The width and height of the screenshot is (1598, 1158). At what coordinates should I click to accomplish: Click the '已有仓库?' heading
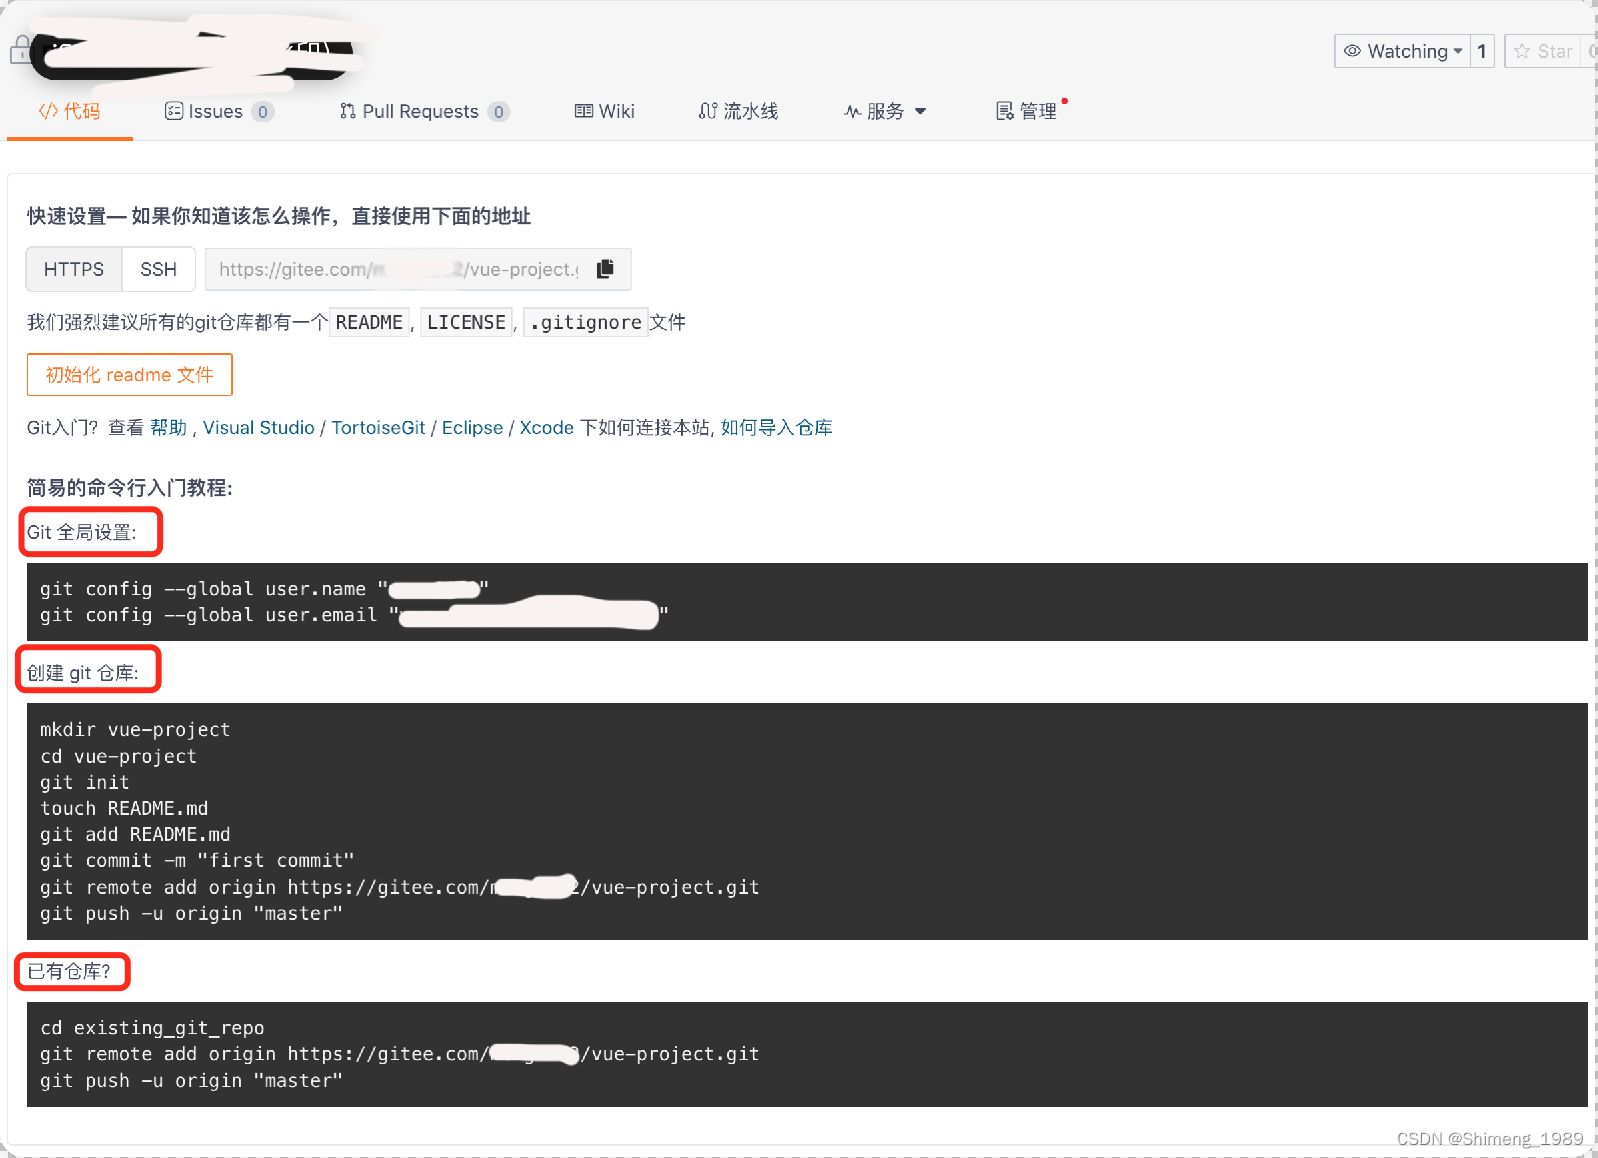(x=69, y=971)
